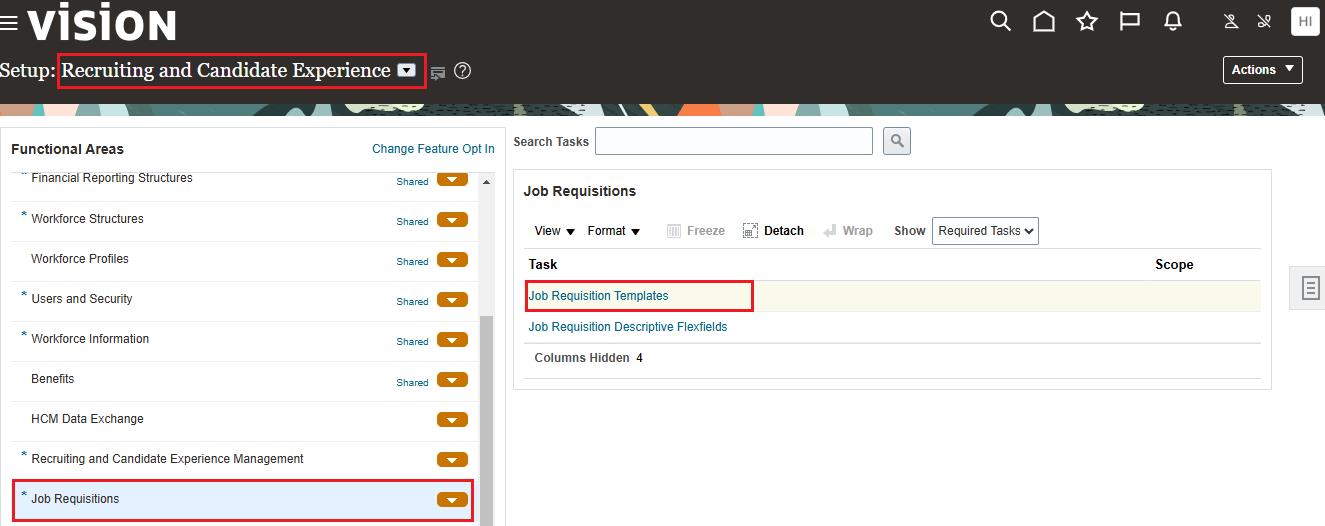Click the Columns Hidden 4 text
This screenshot has height=526, width=1325.
click(x=588, y=358)
